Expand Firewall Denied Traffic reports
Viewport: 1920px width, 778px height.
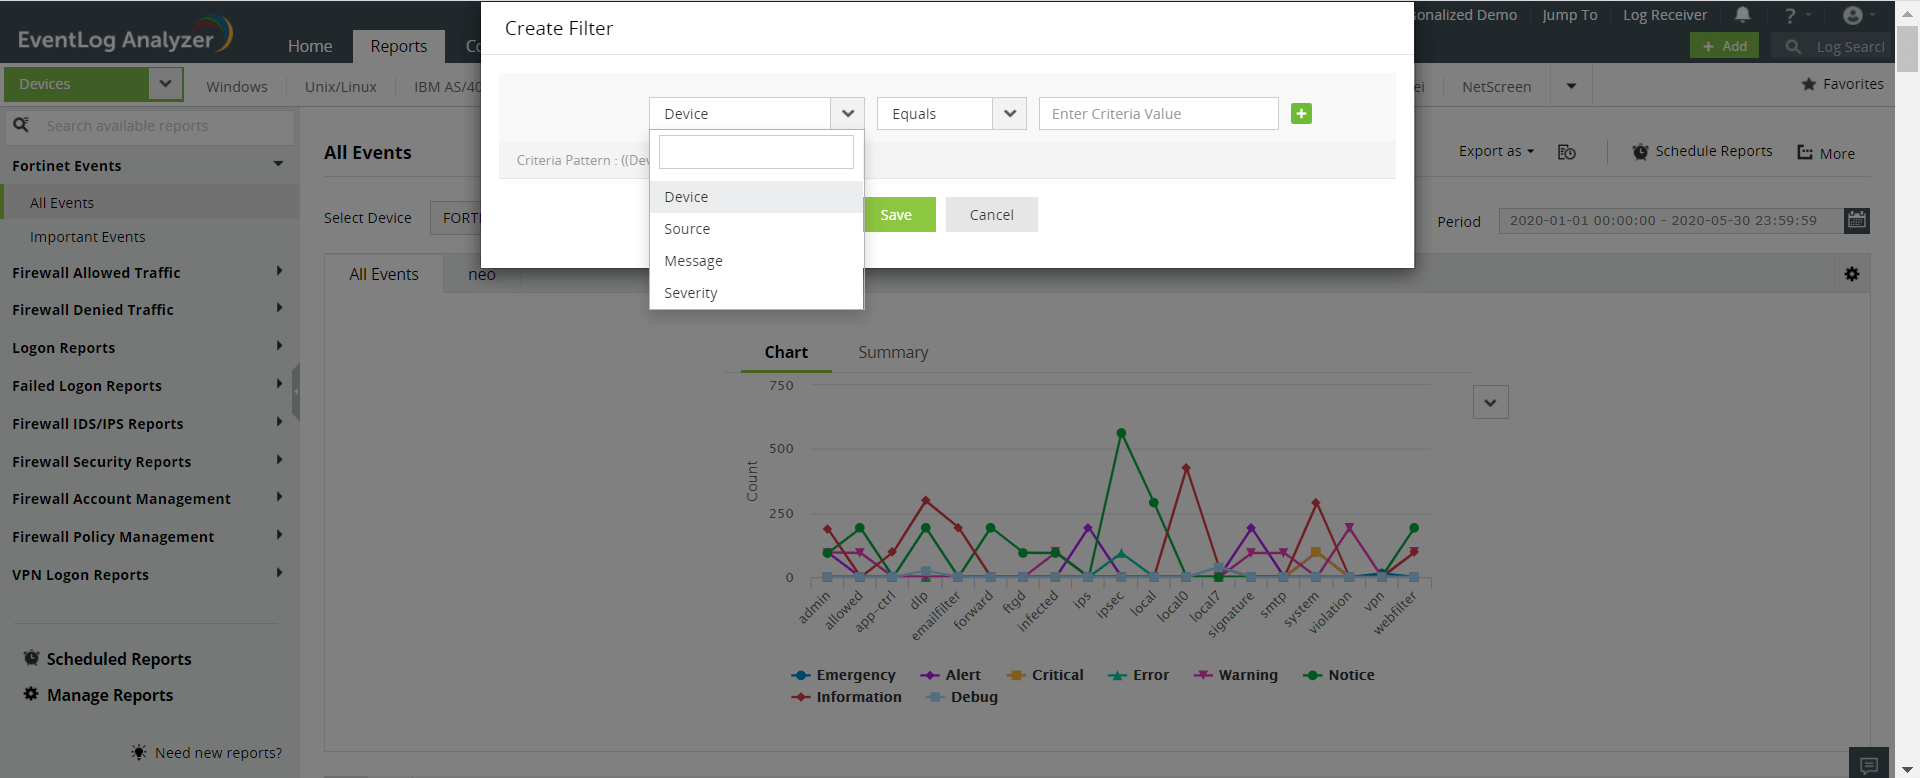279,308
